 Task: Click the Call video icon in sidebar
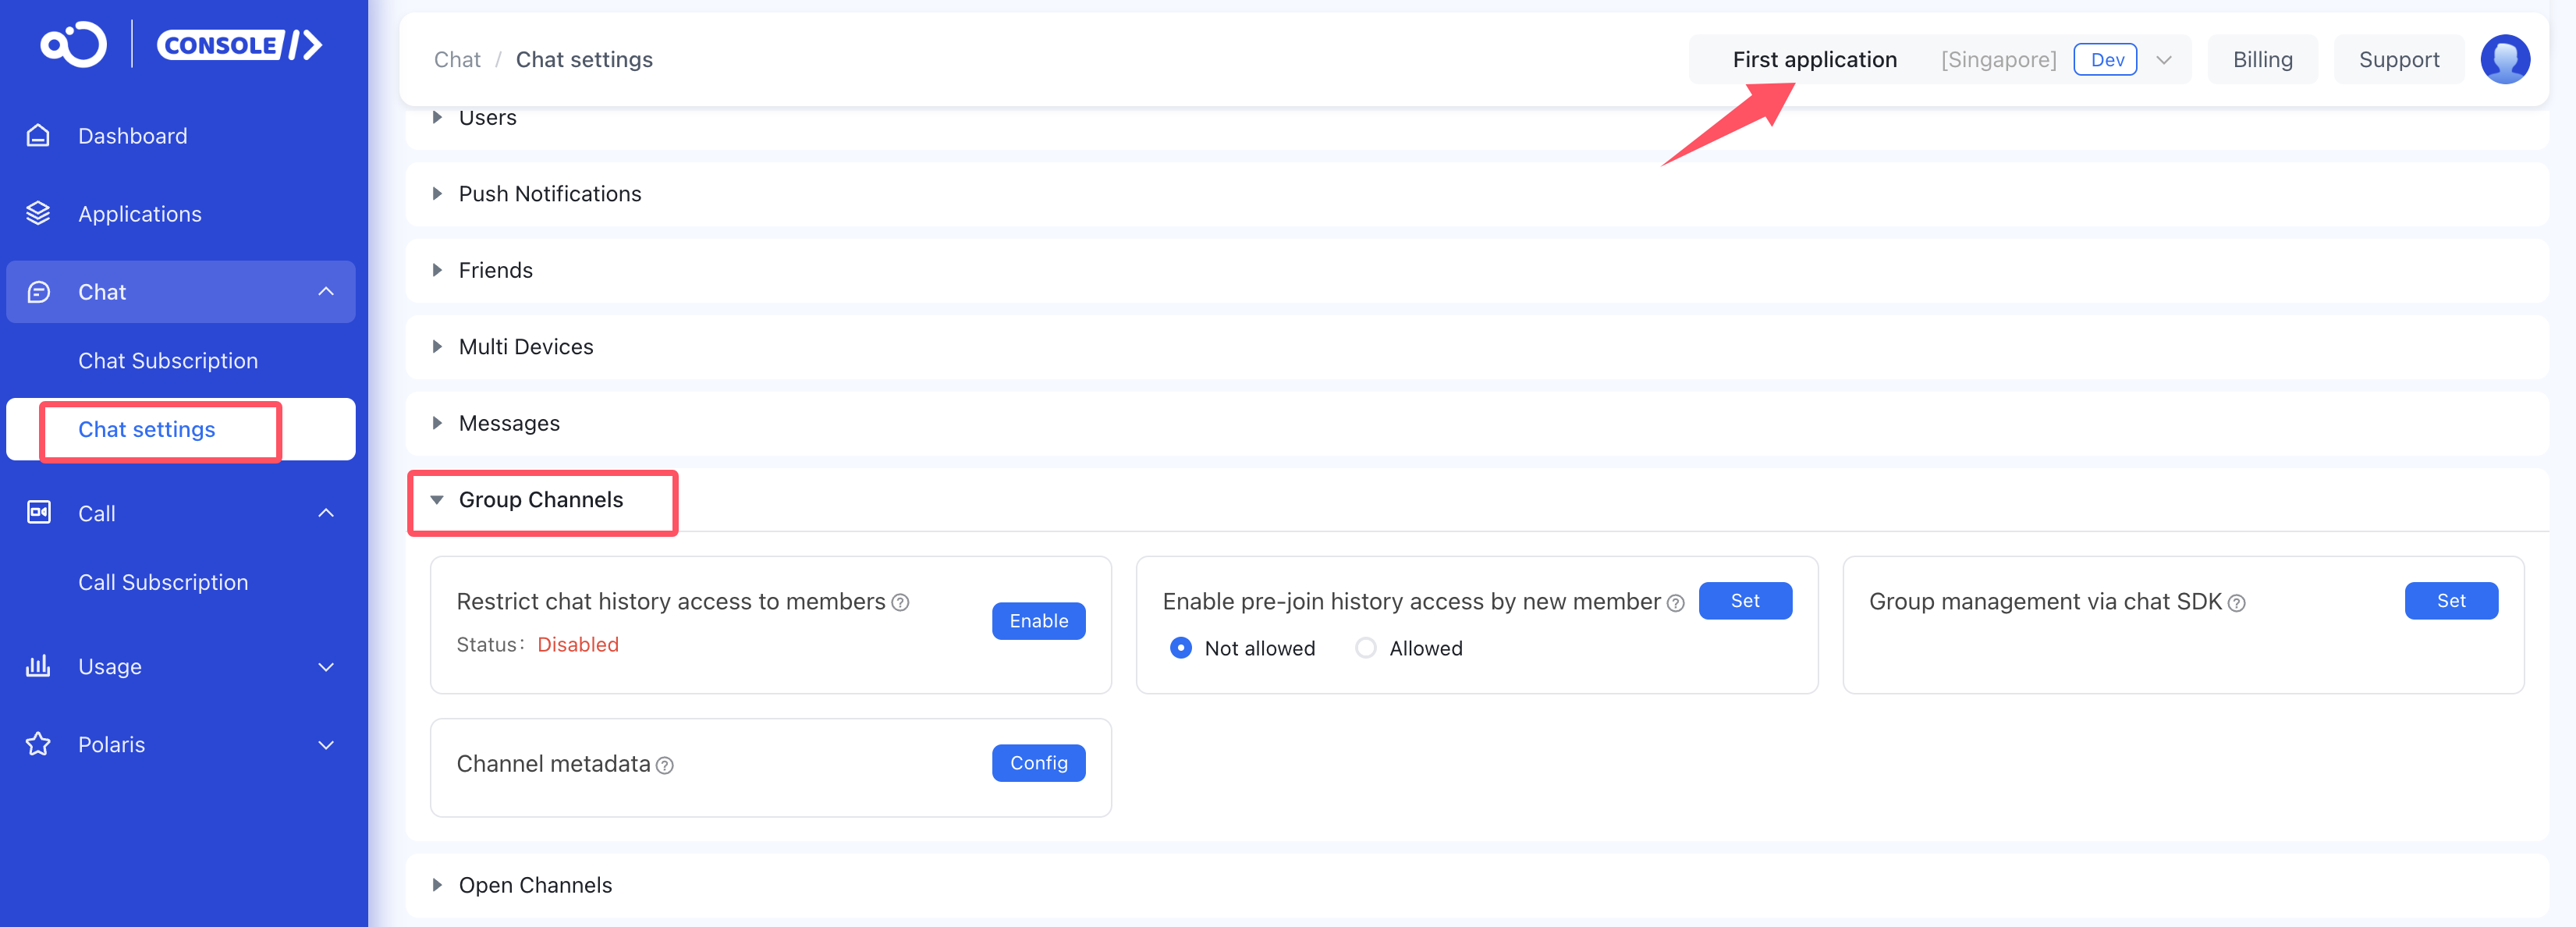click(38, 513)
